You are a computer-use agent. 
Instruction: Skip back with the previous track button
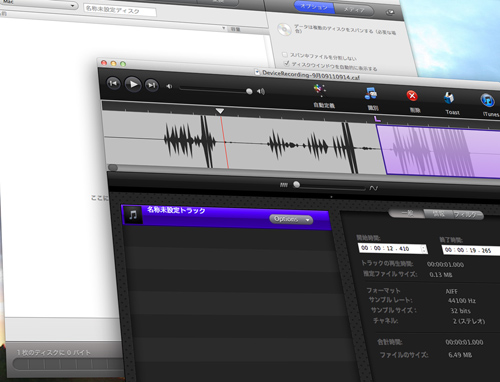pyautogui.click(x=113, y=83)
